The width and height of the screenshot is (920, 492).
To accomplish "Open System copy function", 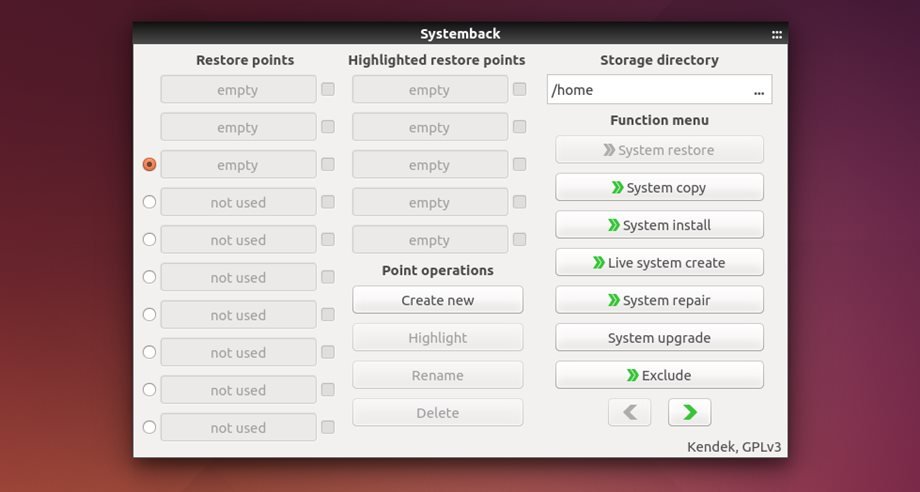I will (659, 188).
